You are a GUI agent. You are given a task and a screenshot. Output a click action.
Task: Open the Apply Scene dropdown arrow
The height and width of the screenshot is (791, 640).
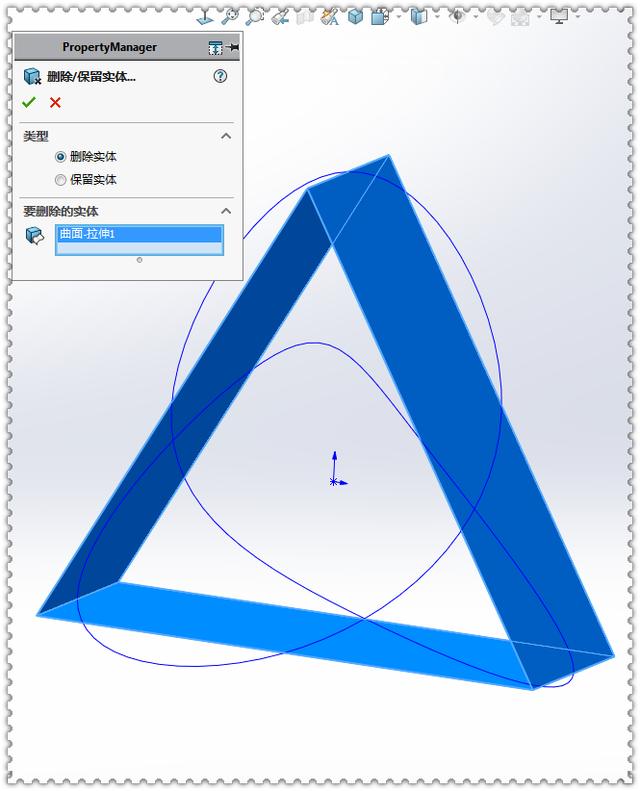pos(539,17)
